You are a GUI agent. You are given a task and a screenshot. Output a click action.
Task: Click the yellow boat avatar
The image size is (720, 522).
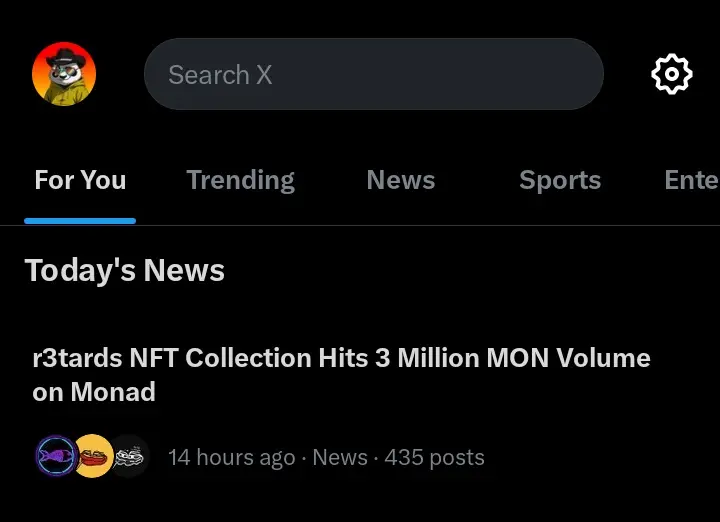[93, 456]
